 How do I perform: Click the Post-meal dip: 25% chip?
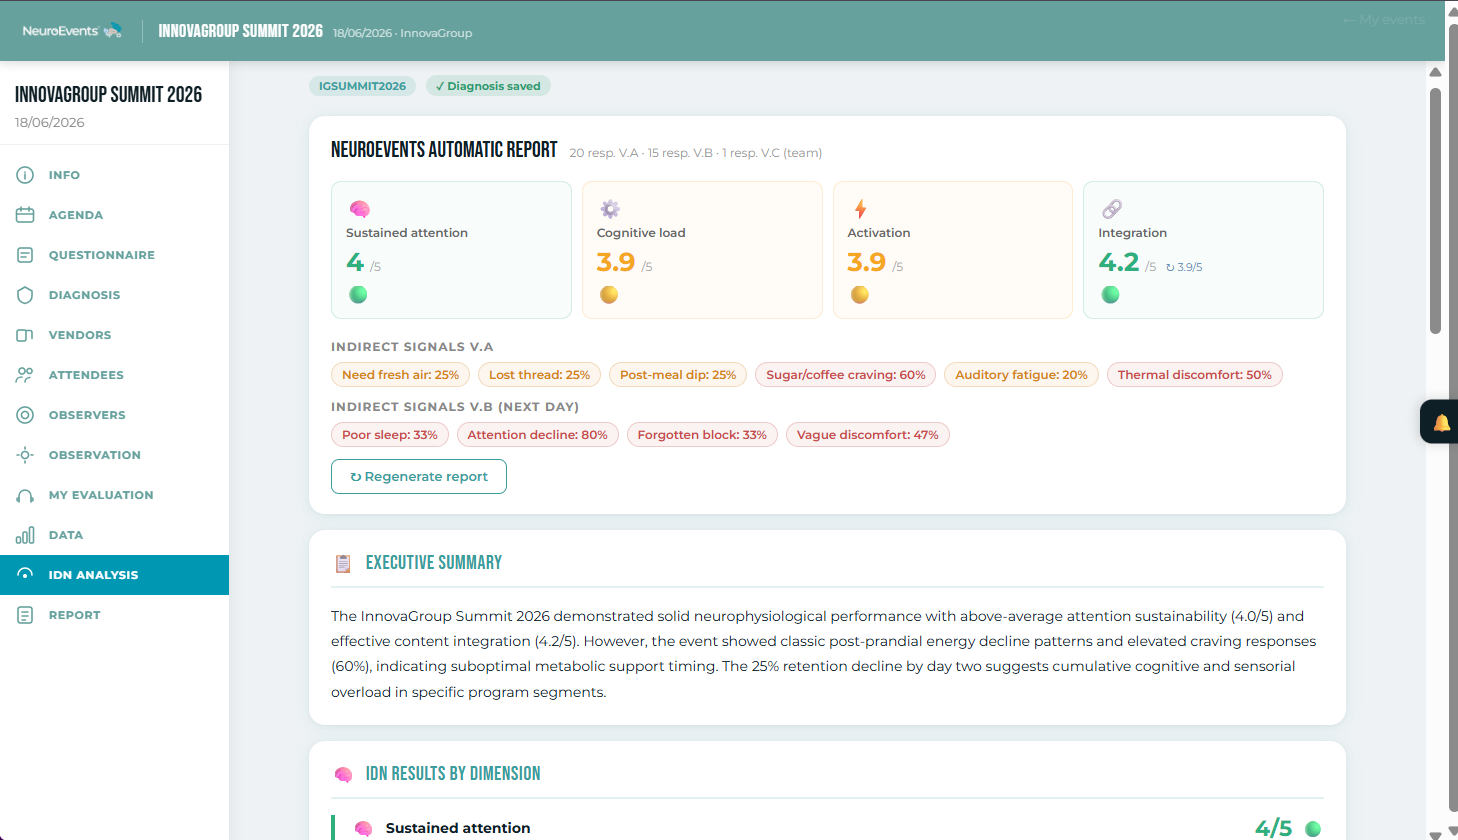(x=678, y=375)
